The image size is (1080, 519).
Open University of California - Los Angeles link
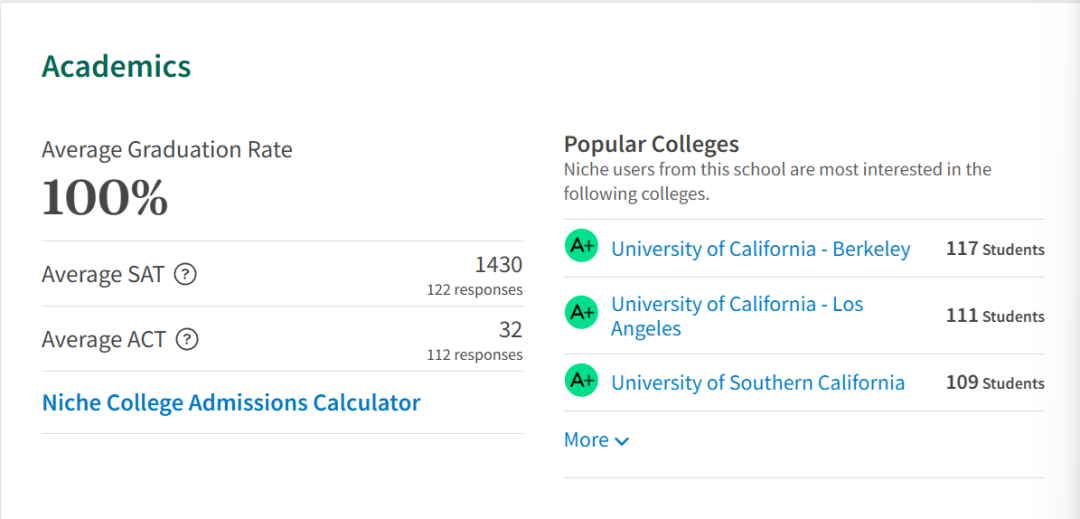pos(737,316)
